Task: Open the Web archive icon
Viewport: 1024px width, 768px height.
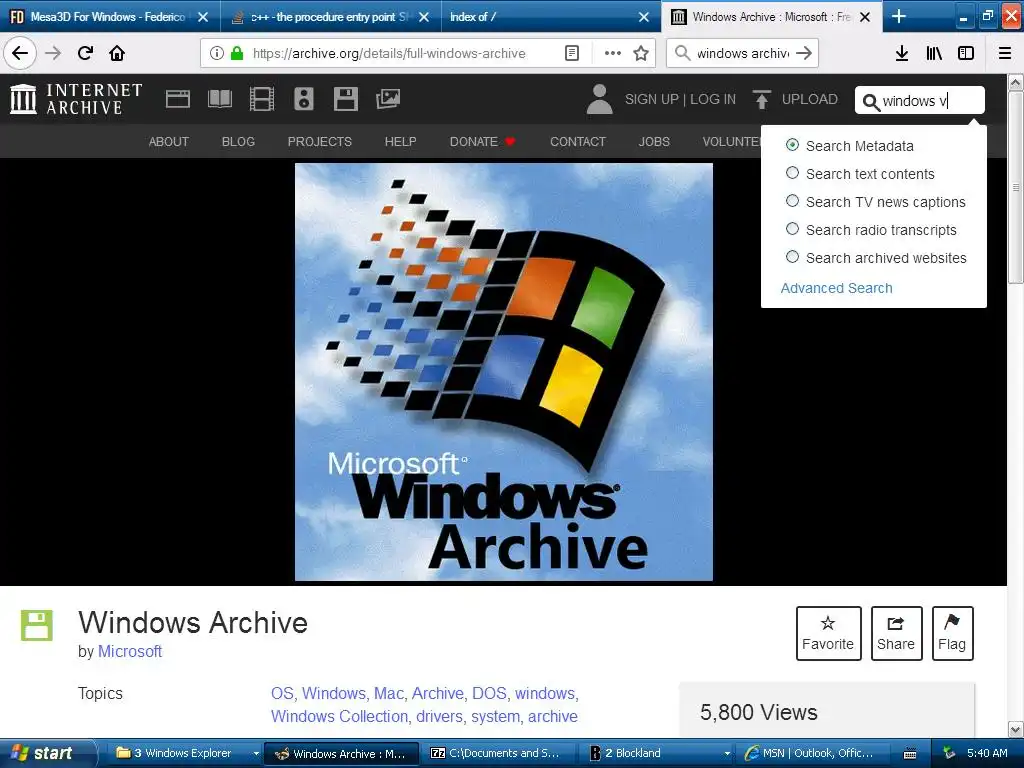Action: pos(178,99)
